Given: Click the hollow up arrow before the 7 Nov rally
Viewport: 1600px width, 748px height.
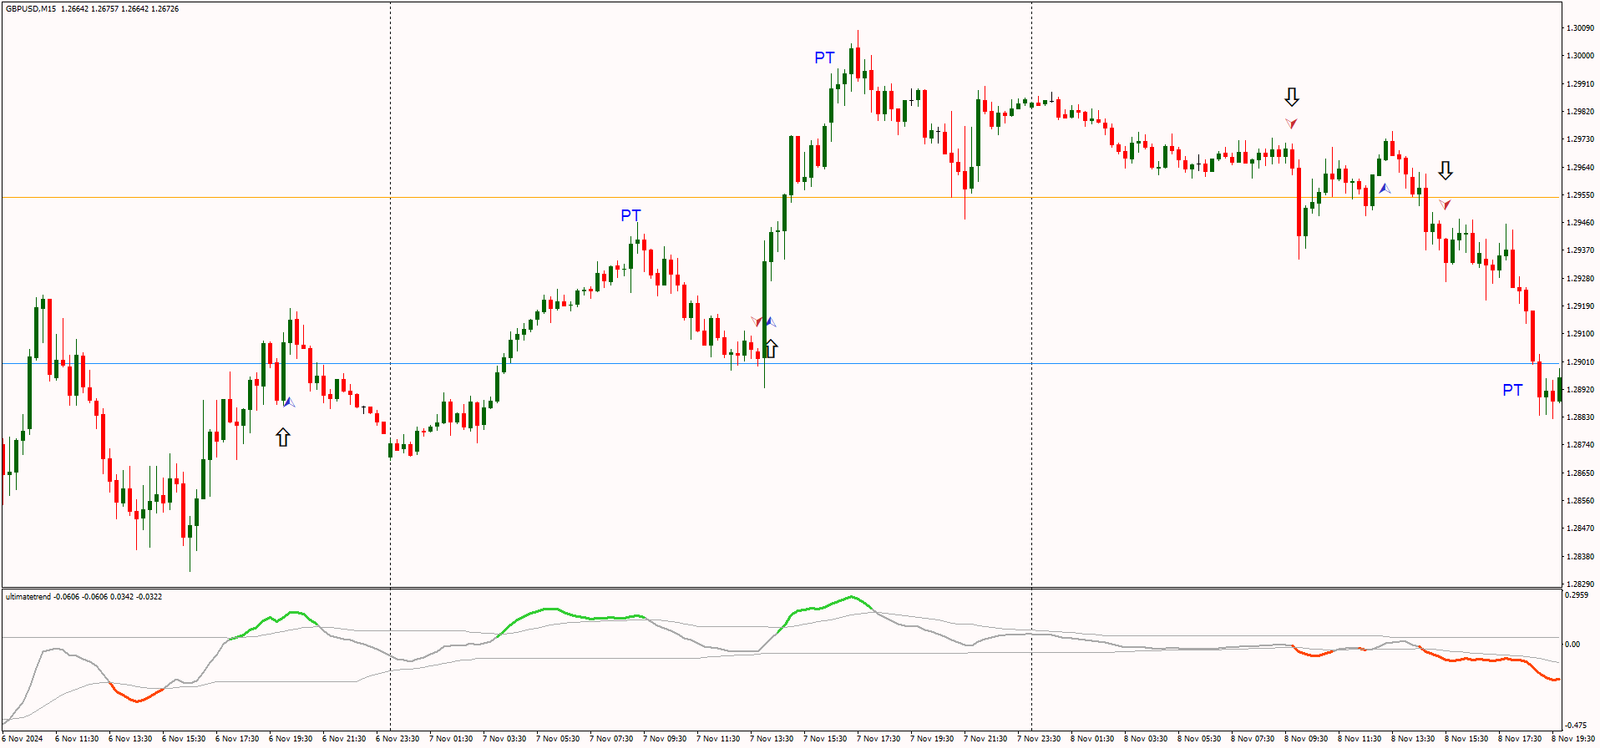Looking at the screenshot, I should [x=770, y=348].
